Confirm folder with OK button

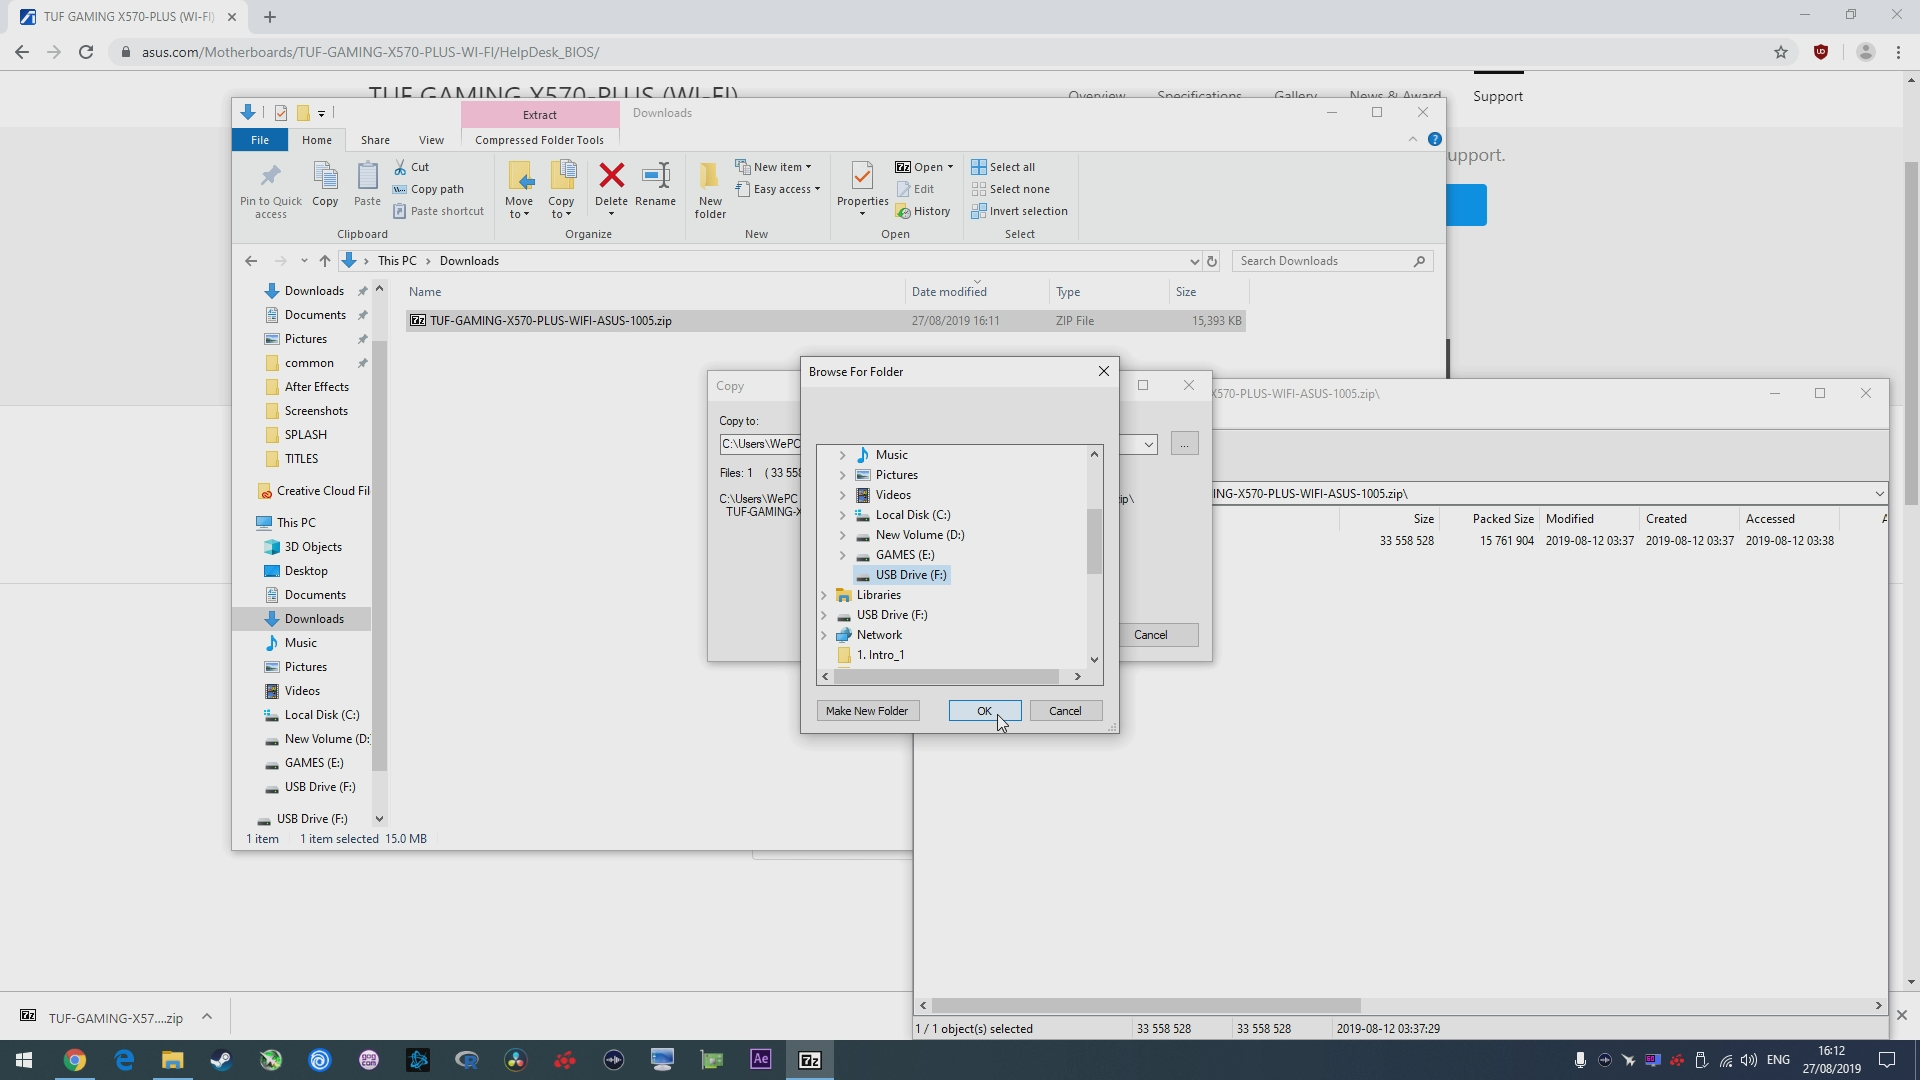pos(984,711)
